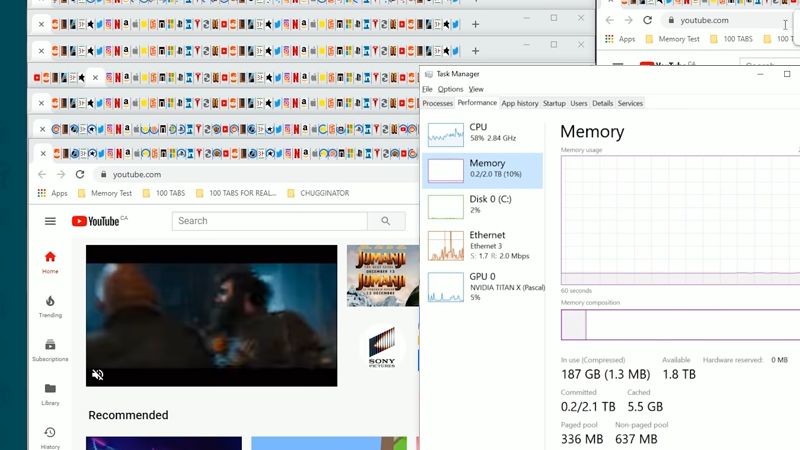Select the Ethernet performance entry
This screenshot has height=450, width=800.
(x=483, y=245)
